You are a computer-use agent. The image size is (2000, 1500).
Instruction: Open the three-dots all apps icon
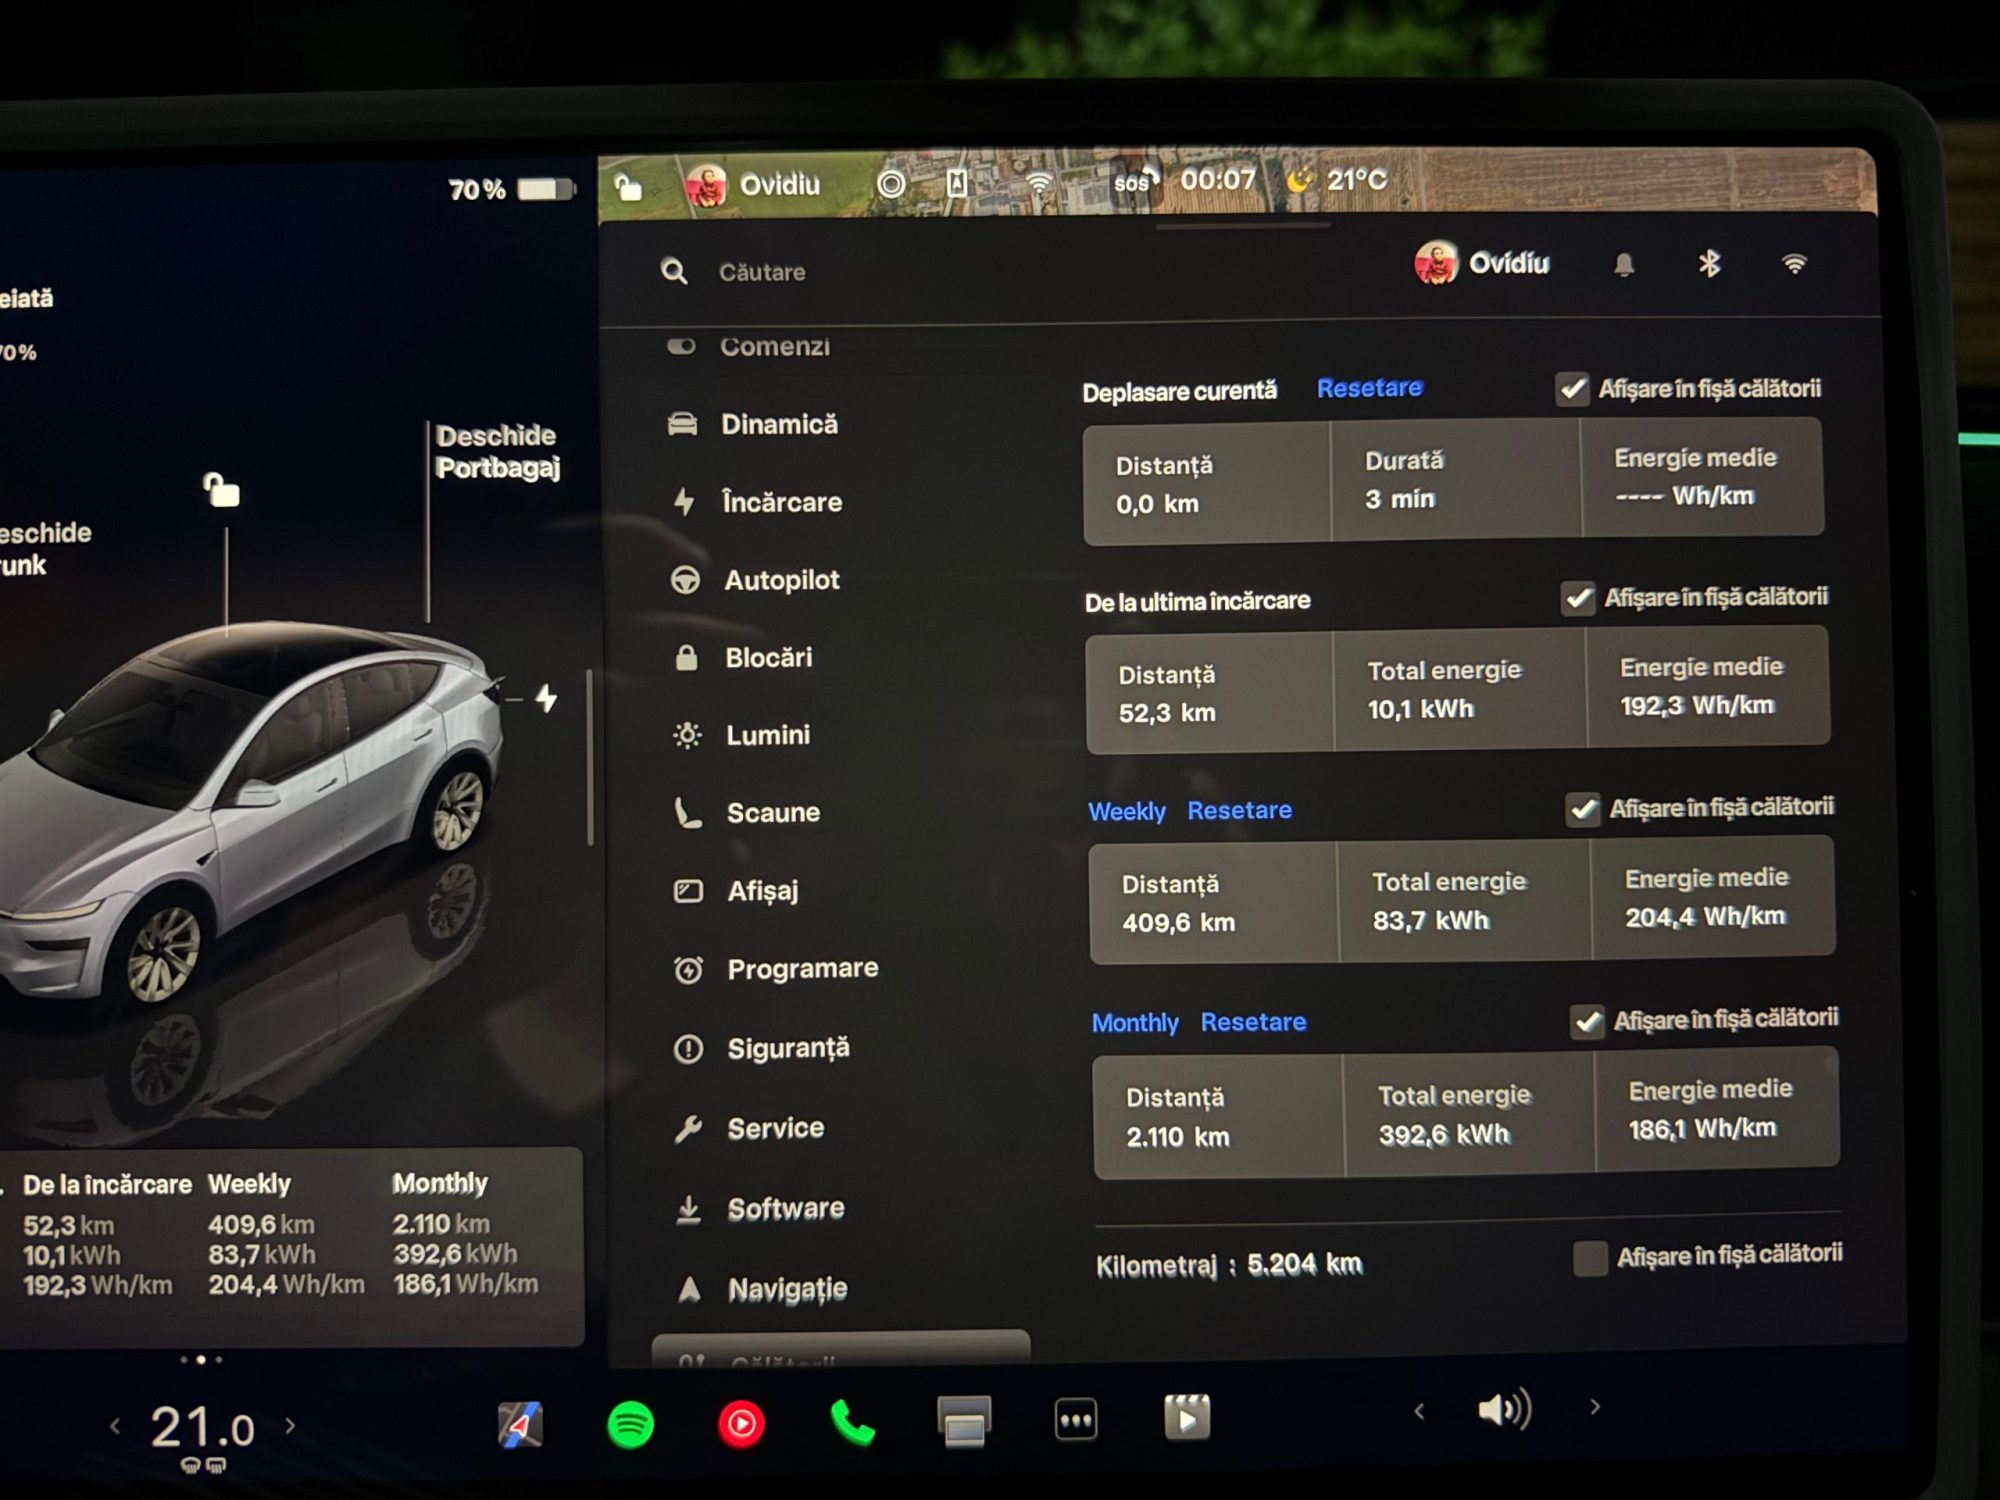(x=1076, y=1419)
